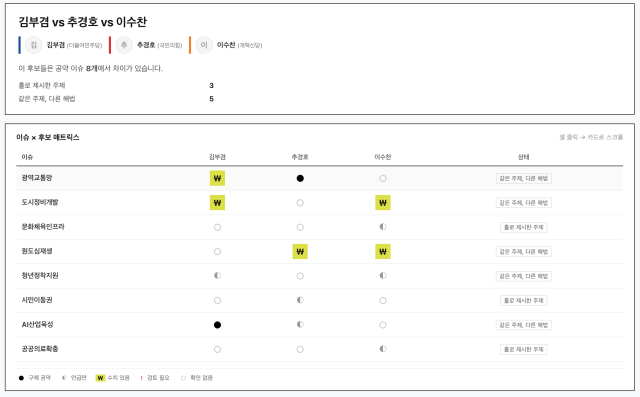Image resolution: width=640 pixels, height=397 pixels.
Task: Select the 문화체육인프라 issue label
Action: click(x=43, y=227)
